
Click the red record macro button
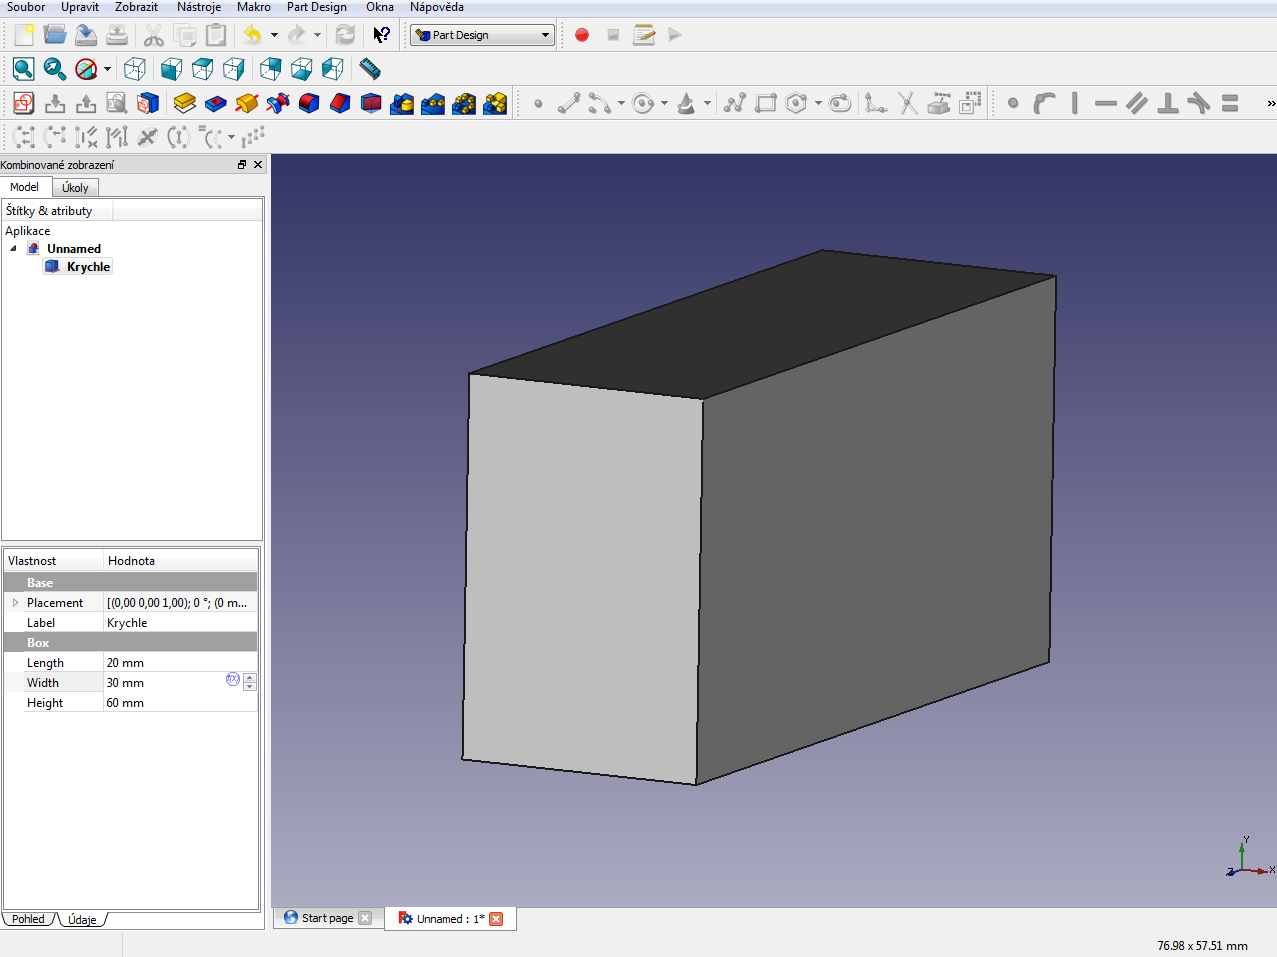[x=582, y=35]
